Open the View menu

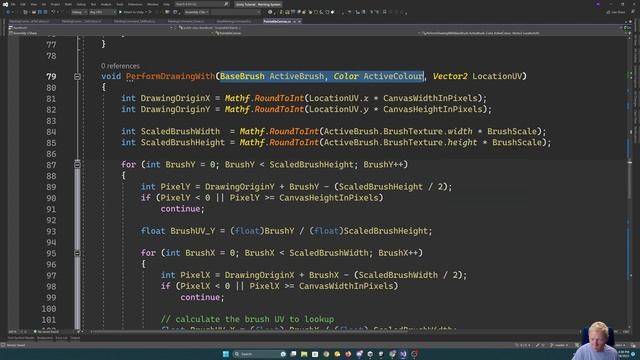[x=34, y=4]
